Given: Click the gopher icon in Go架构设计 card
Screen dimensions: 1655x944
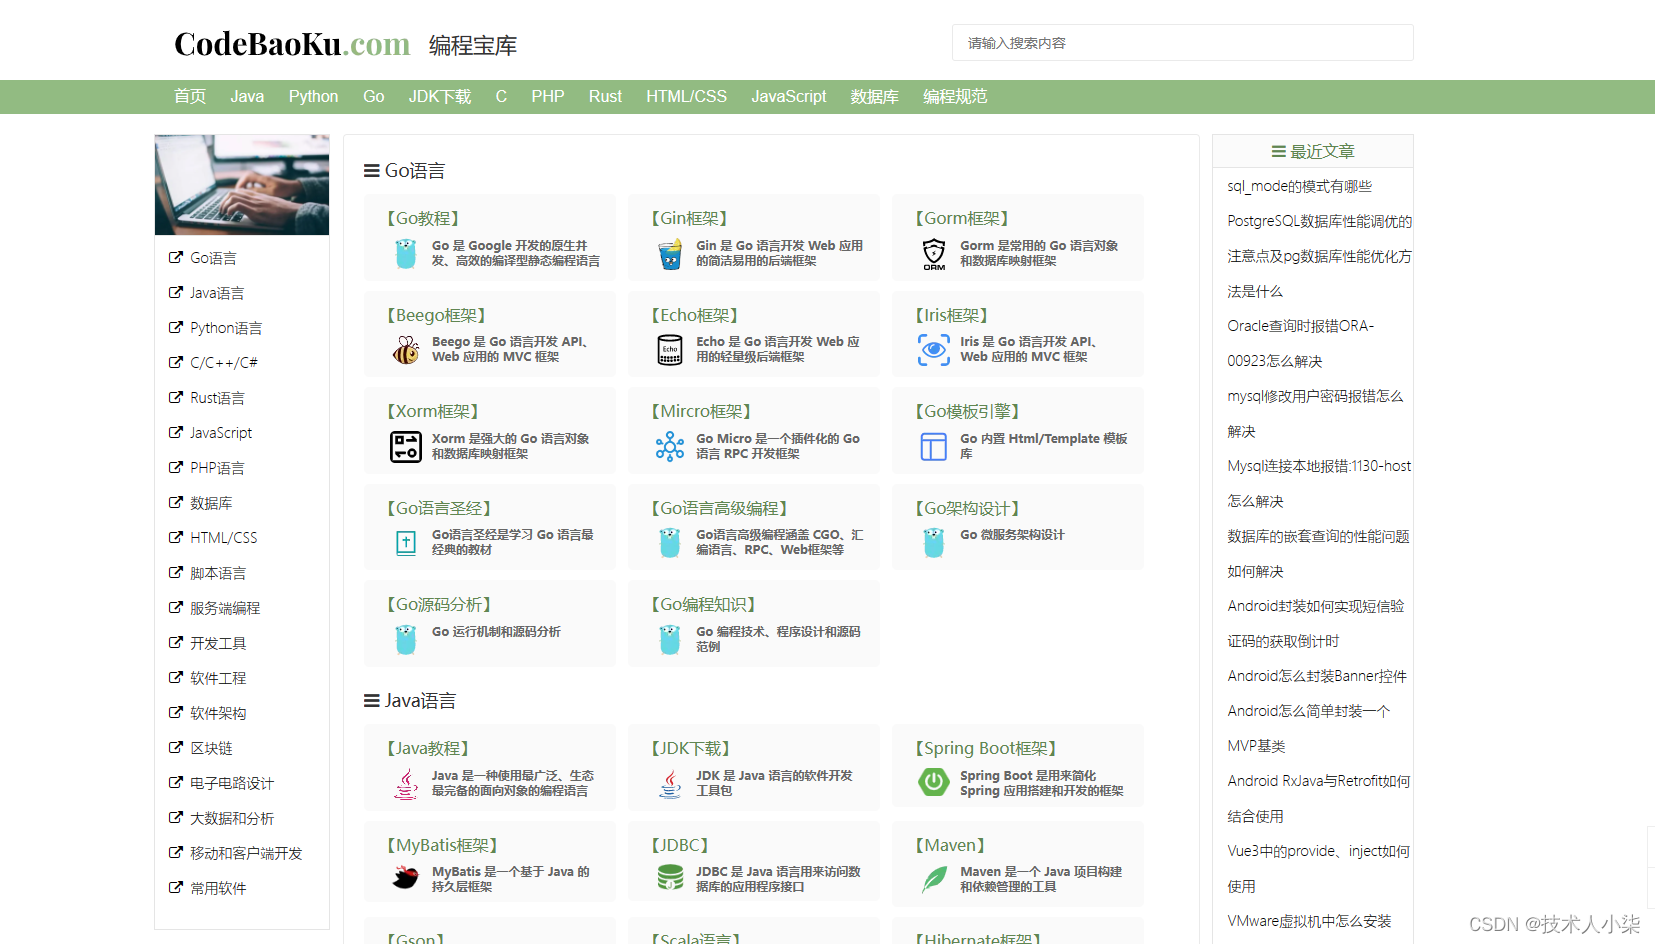Looking at the screenshot, I should pos(934,543).
